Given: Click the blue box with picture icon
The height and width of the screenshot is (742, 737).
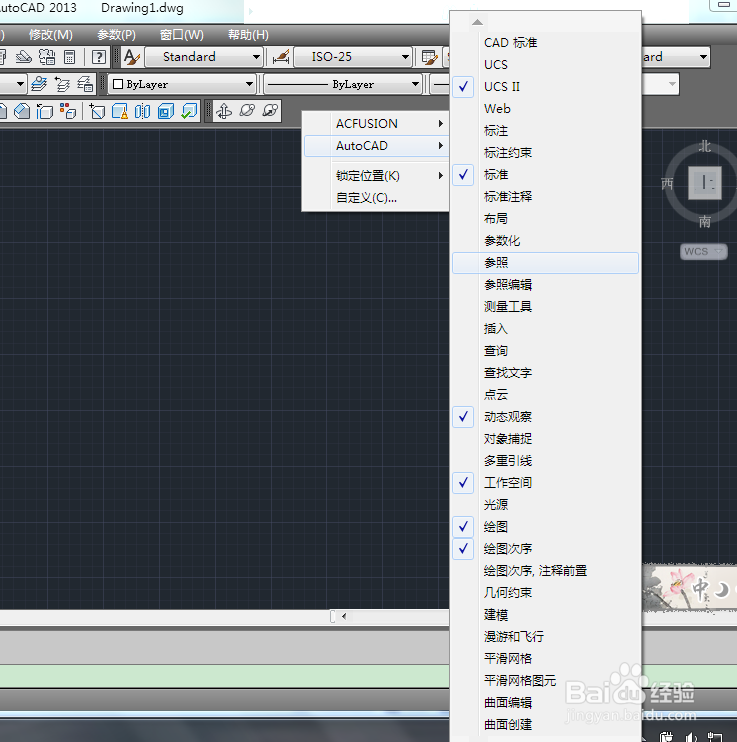Looking at the screenshot, I should tap(166, 111).
